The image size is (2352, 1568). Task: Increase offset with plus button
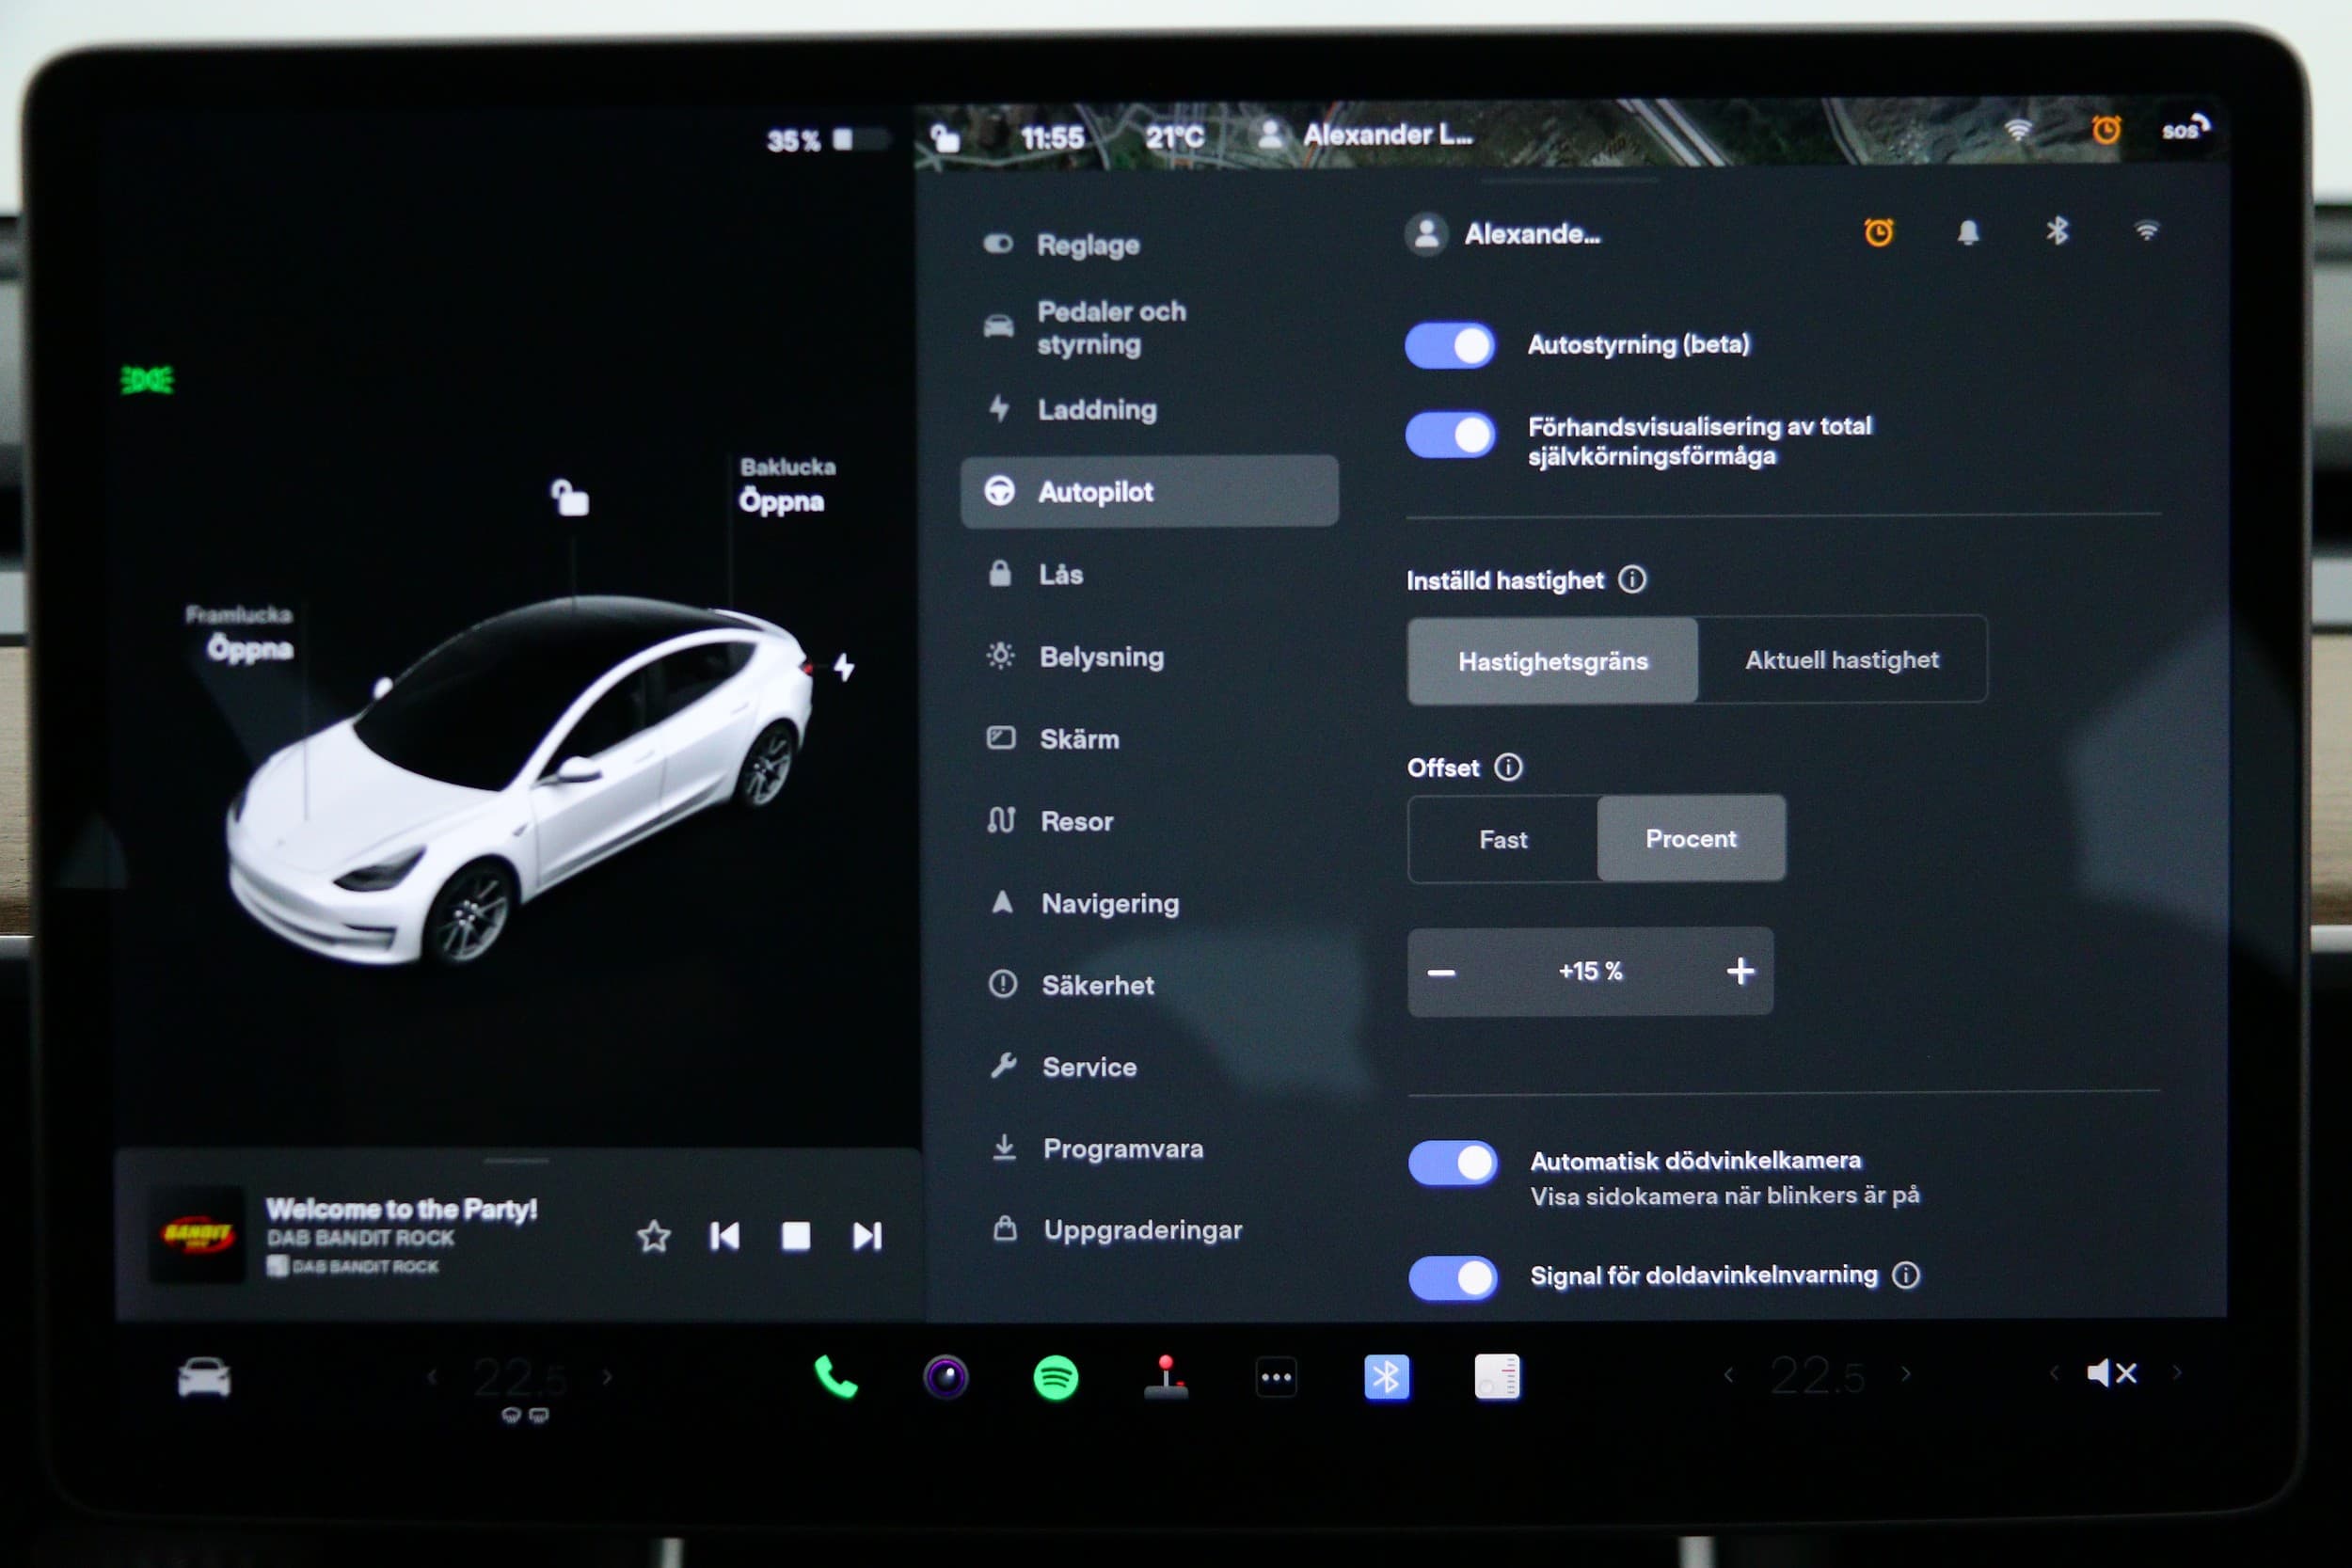tap(1740, 971)
